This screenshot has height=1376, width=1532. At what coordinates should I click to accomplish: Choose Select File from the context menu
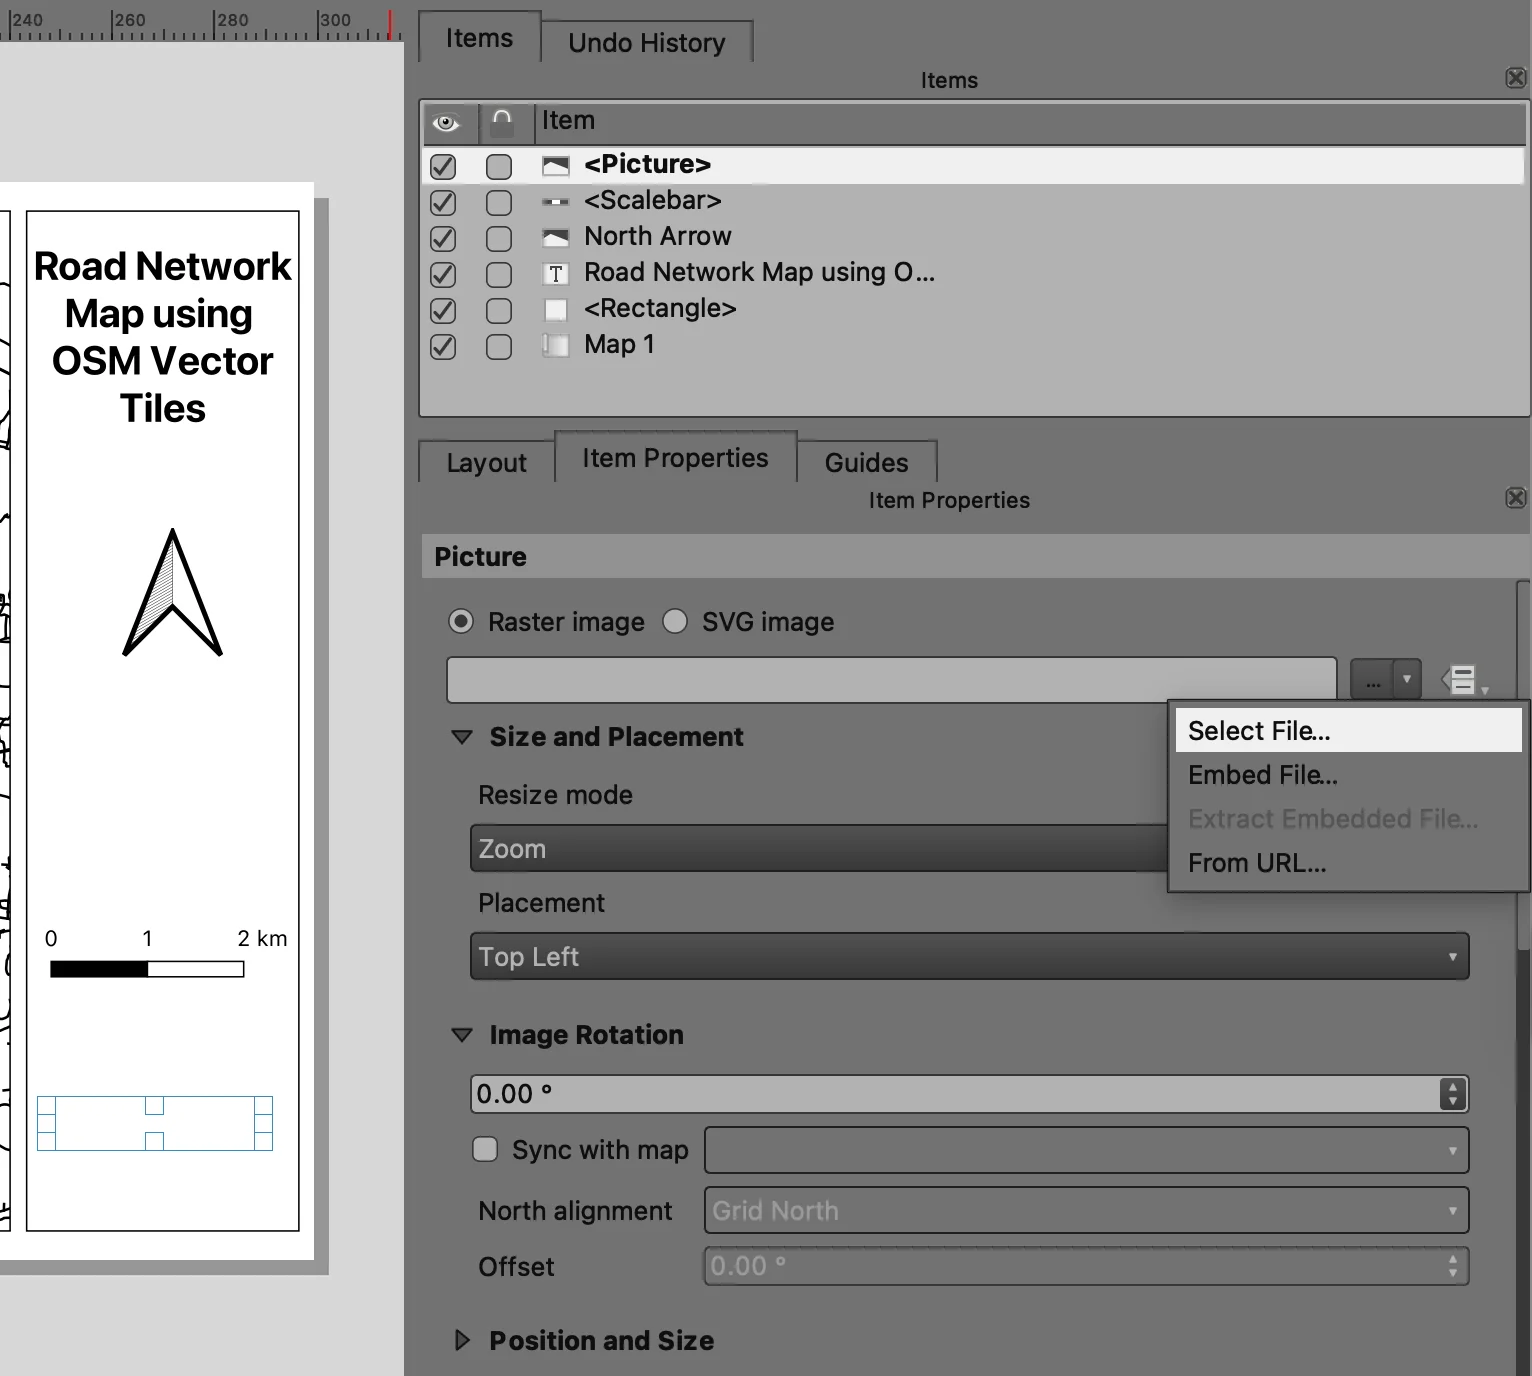[1258, 730]
